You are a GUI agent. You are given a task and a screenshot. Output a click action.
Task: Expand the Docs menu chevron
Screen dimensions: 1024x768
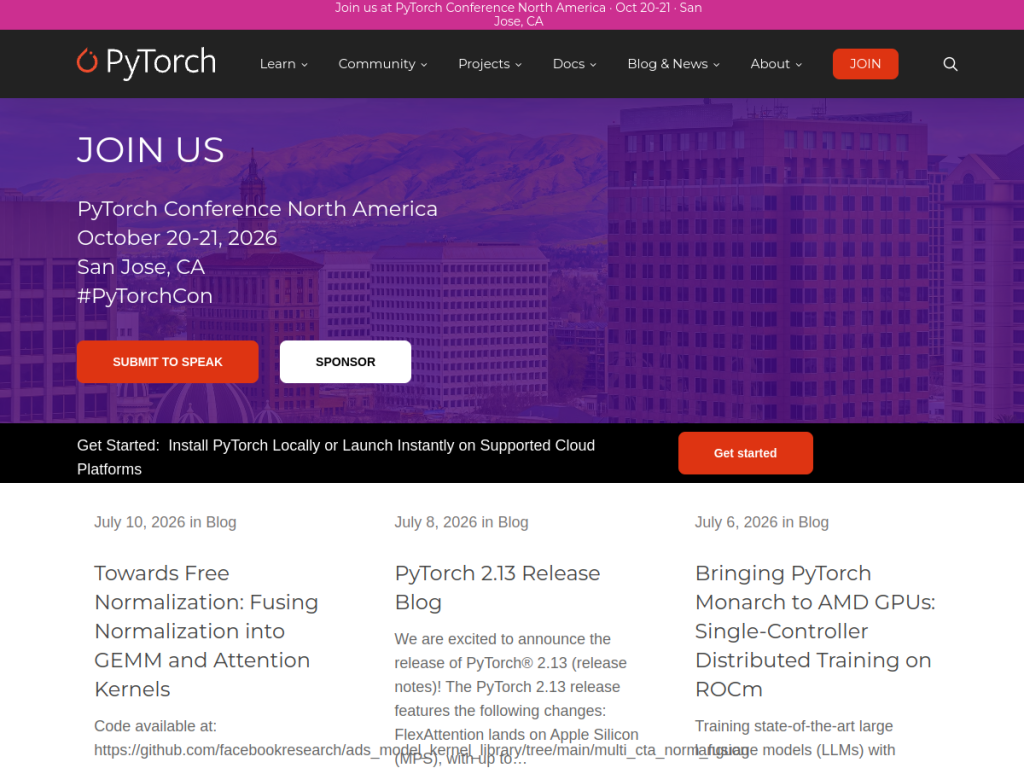(593, 65)
